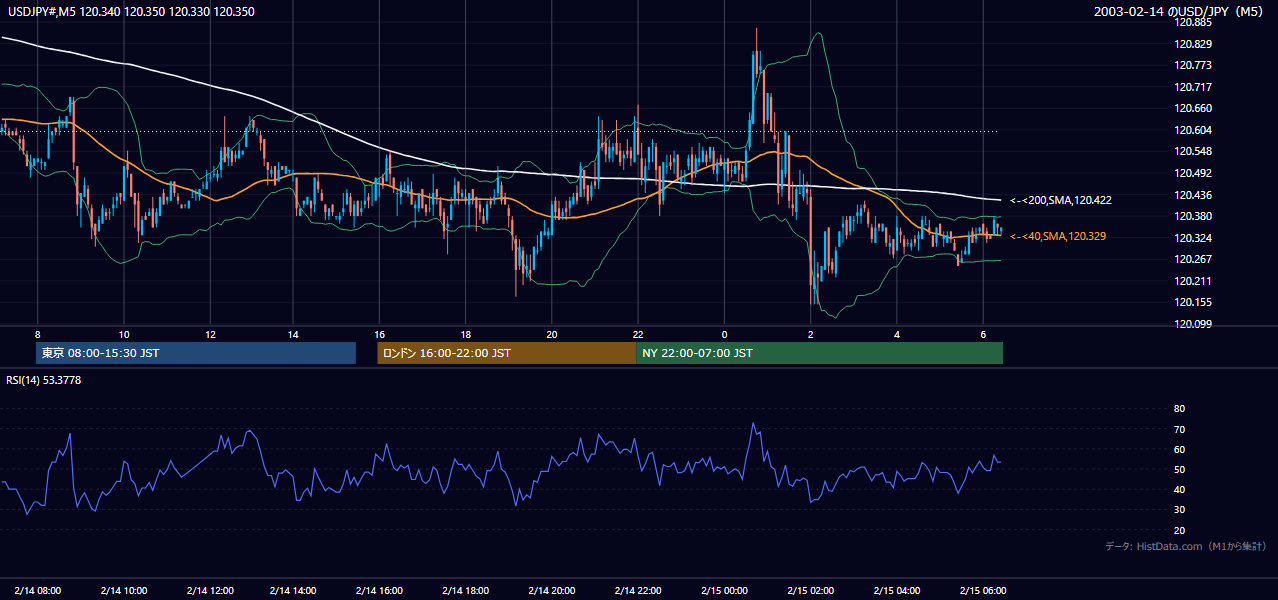The height and width of the screenshot is (600, 1278).
Task: Click the price axis value 120.099
Action: [x=1194, y=324]
